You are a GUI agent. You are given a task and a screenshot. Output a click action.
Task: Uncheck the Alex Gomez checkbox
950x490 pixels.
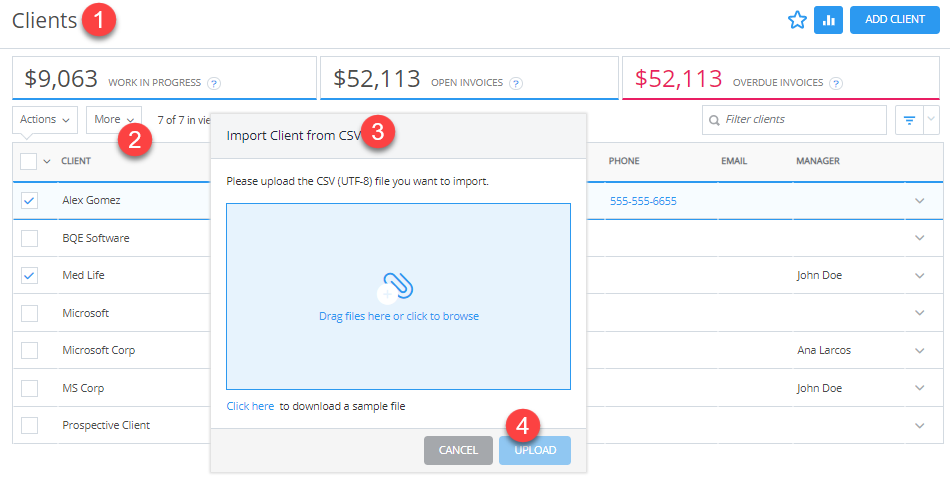pos(29,200)
